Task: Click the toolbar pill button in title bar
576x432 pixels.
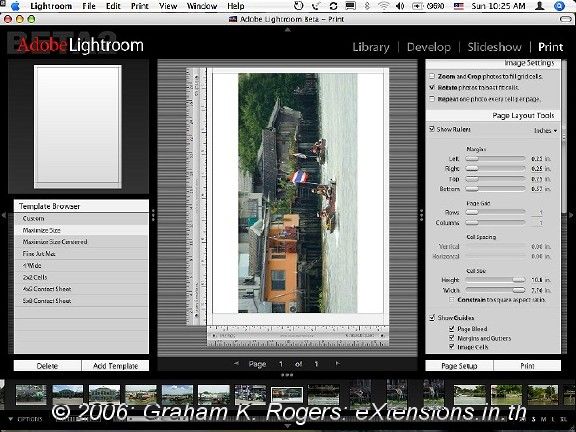Action: point(566,19)
